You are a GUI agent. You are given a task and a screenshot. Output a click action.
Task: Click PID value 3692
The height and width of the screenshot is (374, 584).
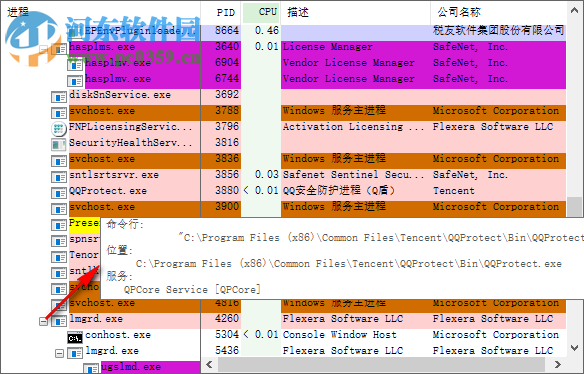227,95
